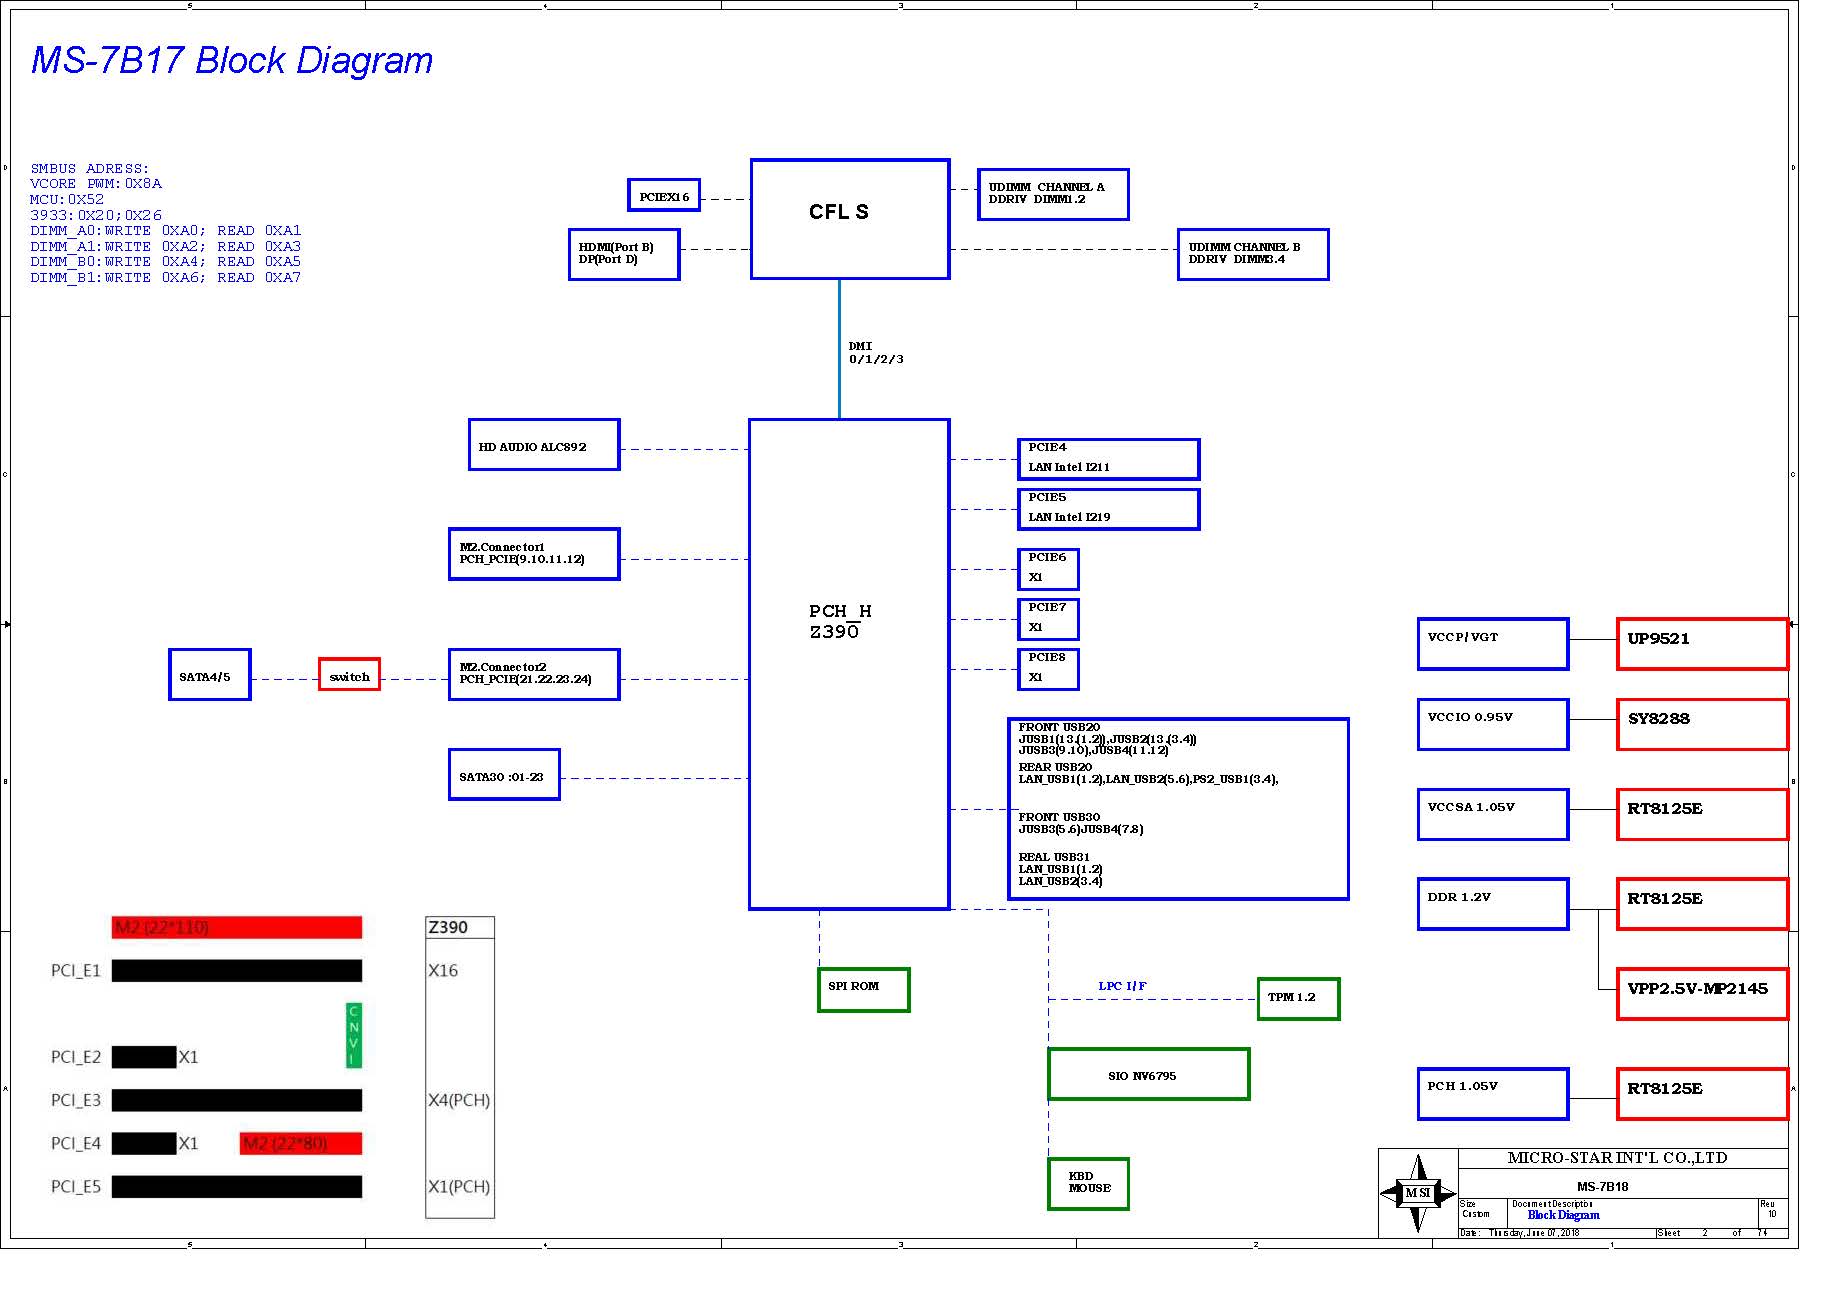1825x1290 pixels.
Task: Click the FRONT USB20 heading in the USB block
Action: pos(1059,727)
